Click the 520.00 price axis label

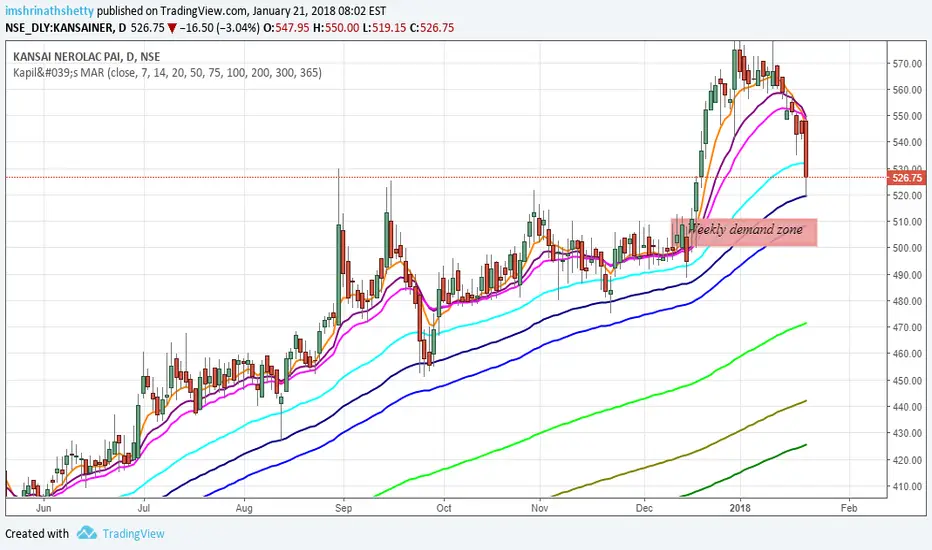pyautogui.click(x=907, y=195)
